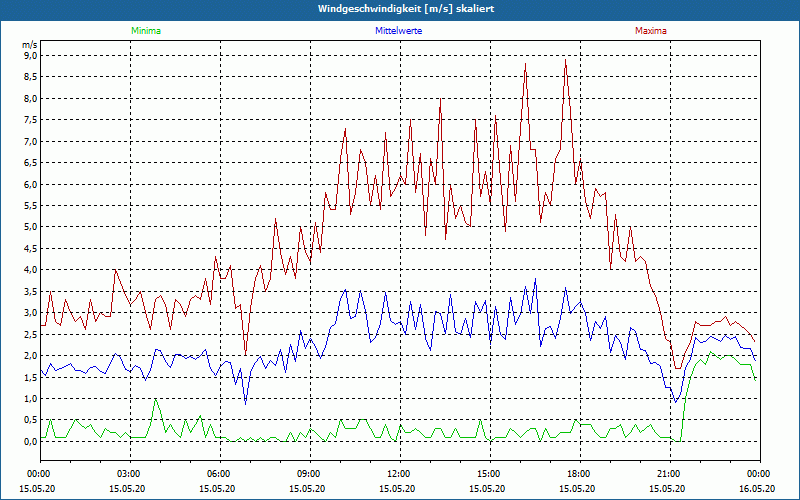Image resolution: width=800 pixels, height=500 pixels.
Task: Click the 9,0 y-axis value
Action: pos(32,55)
